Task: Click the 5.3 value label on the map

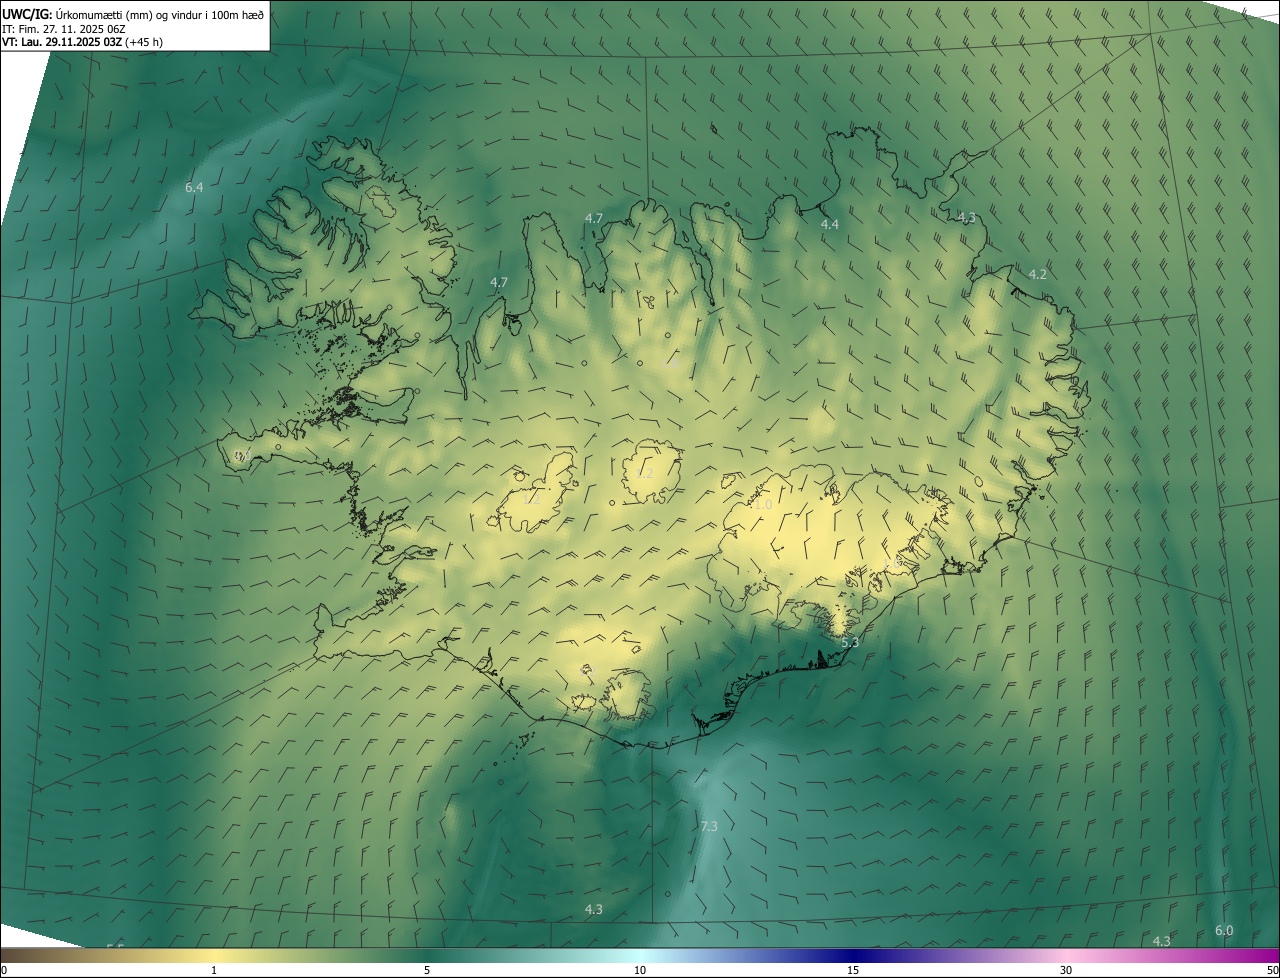Action: (x=849, y=642)
